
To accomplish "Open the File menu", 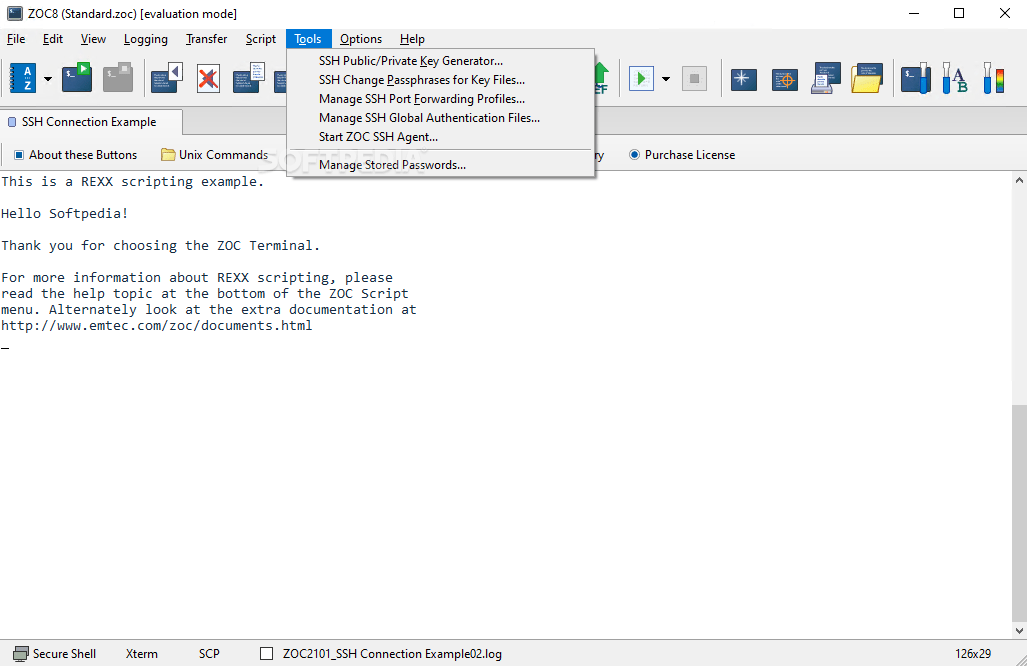I will point(16,39).
